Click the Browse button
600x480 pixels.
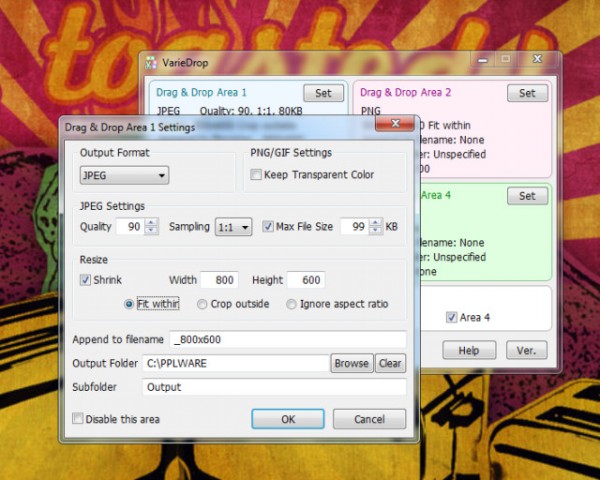tap(352, 363)
